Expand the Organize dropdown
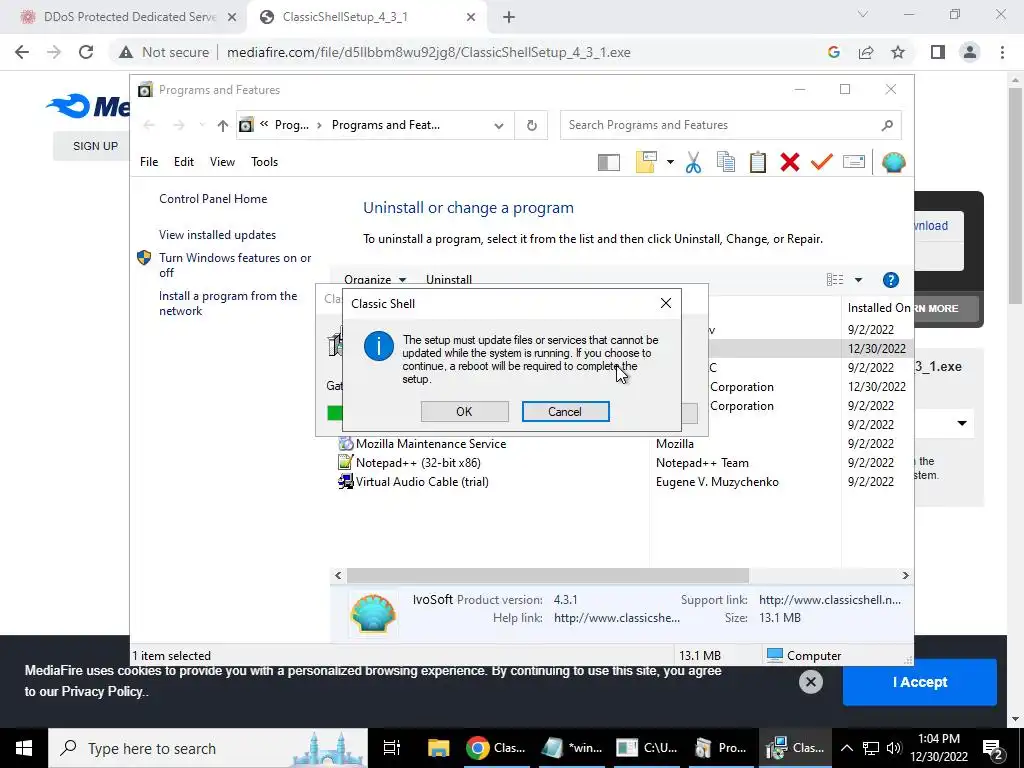Screen dimensions: 1024x768 [x=375, y=280]
